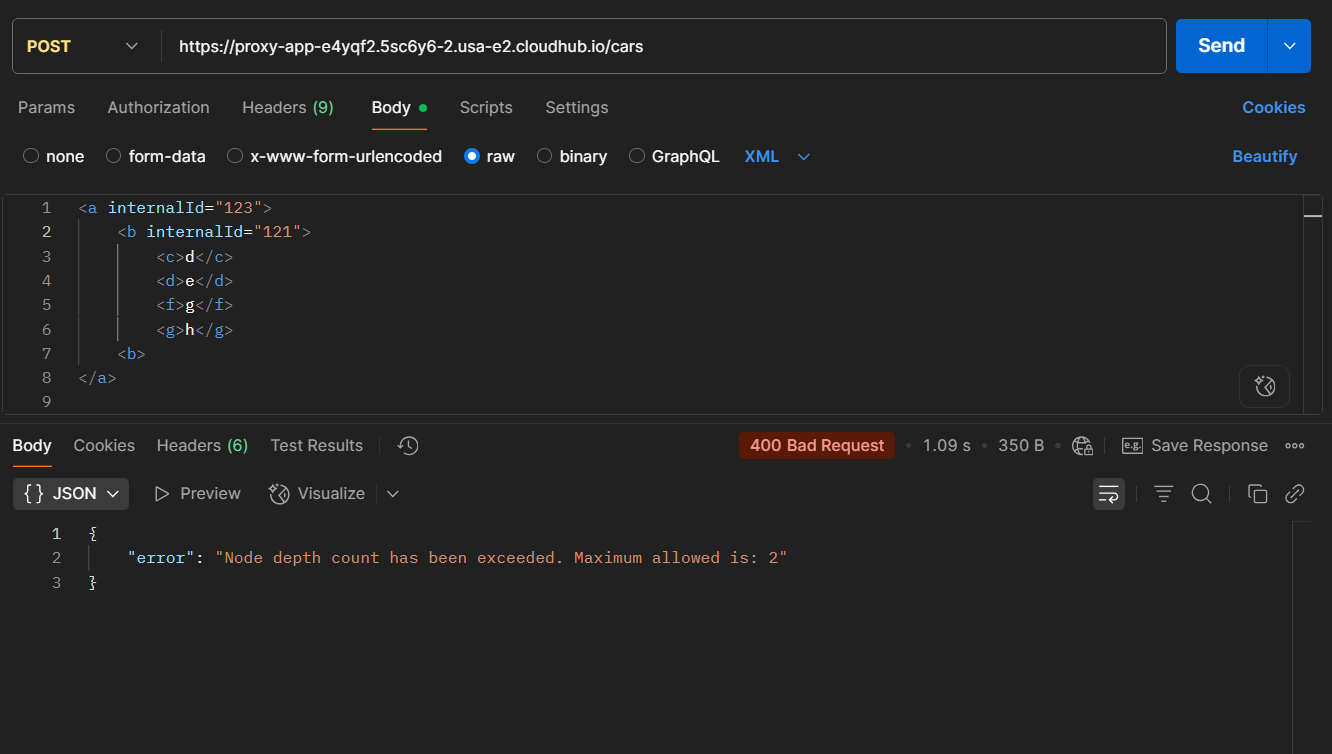Click the request URL input field
Viewport: 1332px width, 754px height.
[x=660, y=46]
